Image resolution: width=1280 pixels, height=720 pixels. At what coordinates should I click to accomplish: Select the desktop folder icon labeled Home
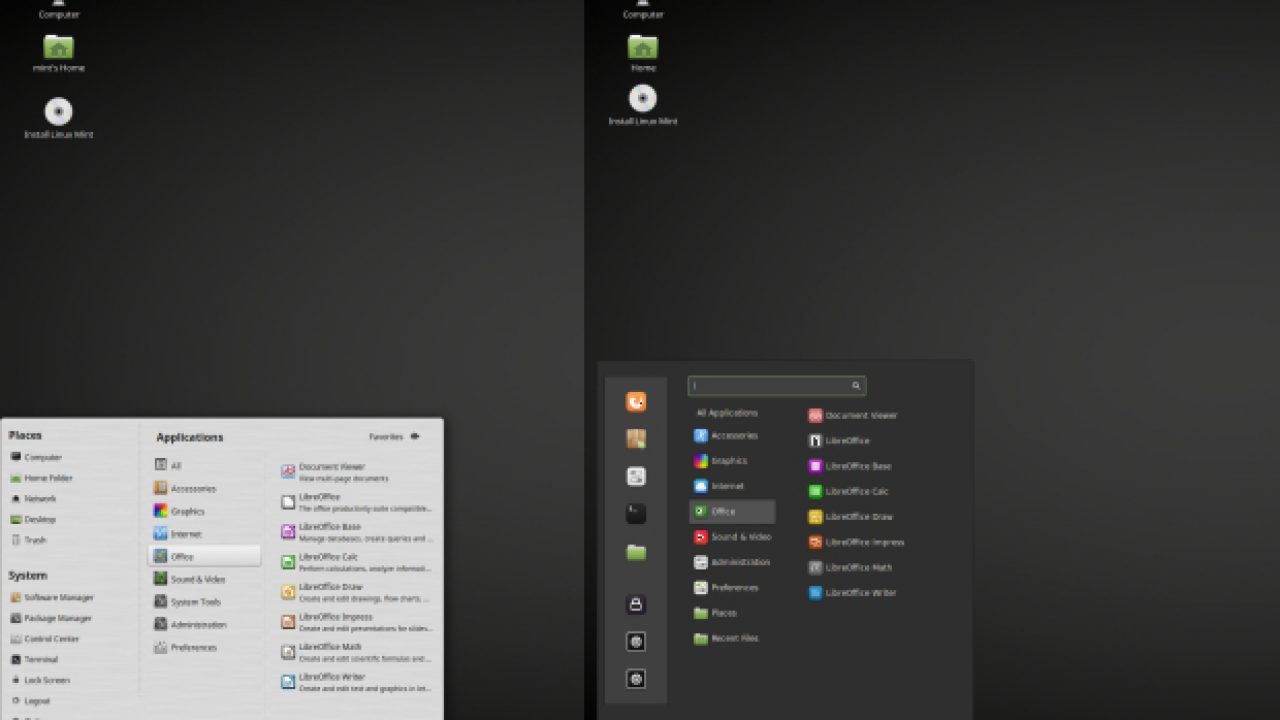point(643,53)
